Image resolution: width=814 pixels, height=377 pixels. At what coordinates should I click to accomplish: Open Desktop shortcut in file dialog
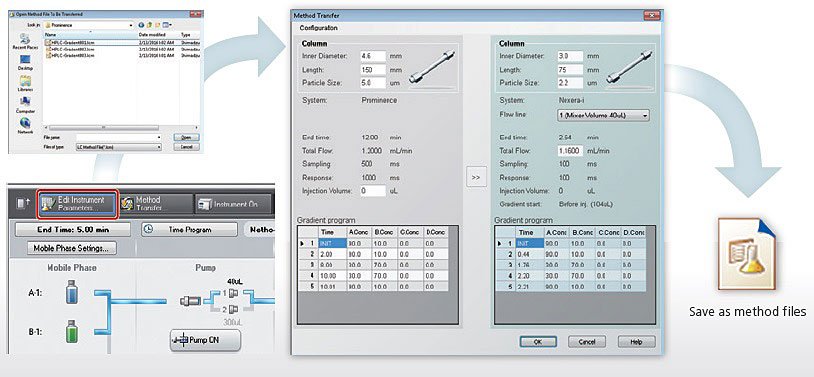tap(25, 62)
